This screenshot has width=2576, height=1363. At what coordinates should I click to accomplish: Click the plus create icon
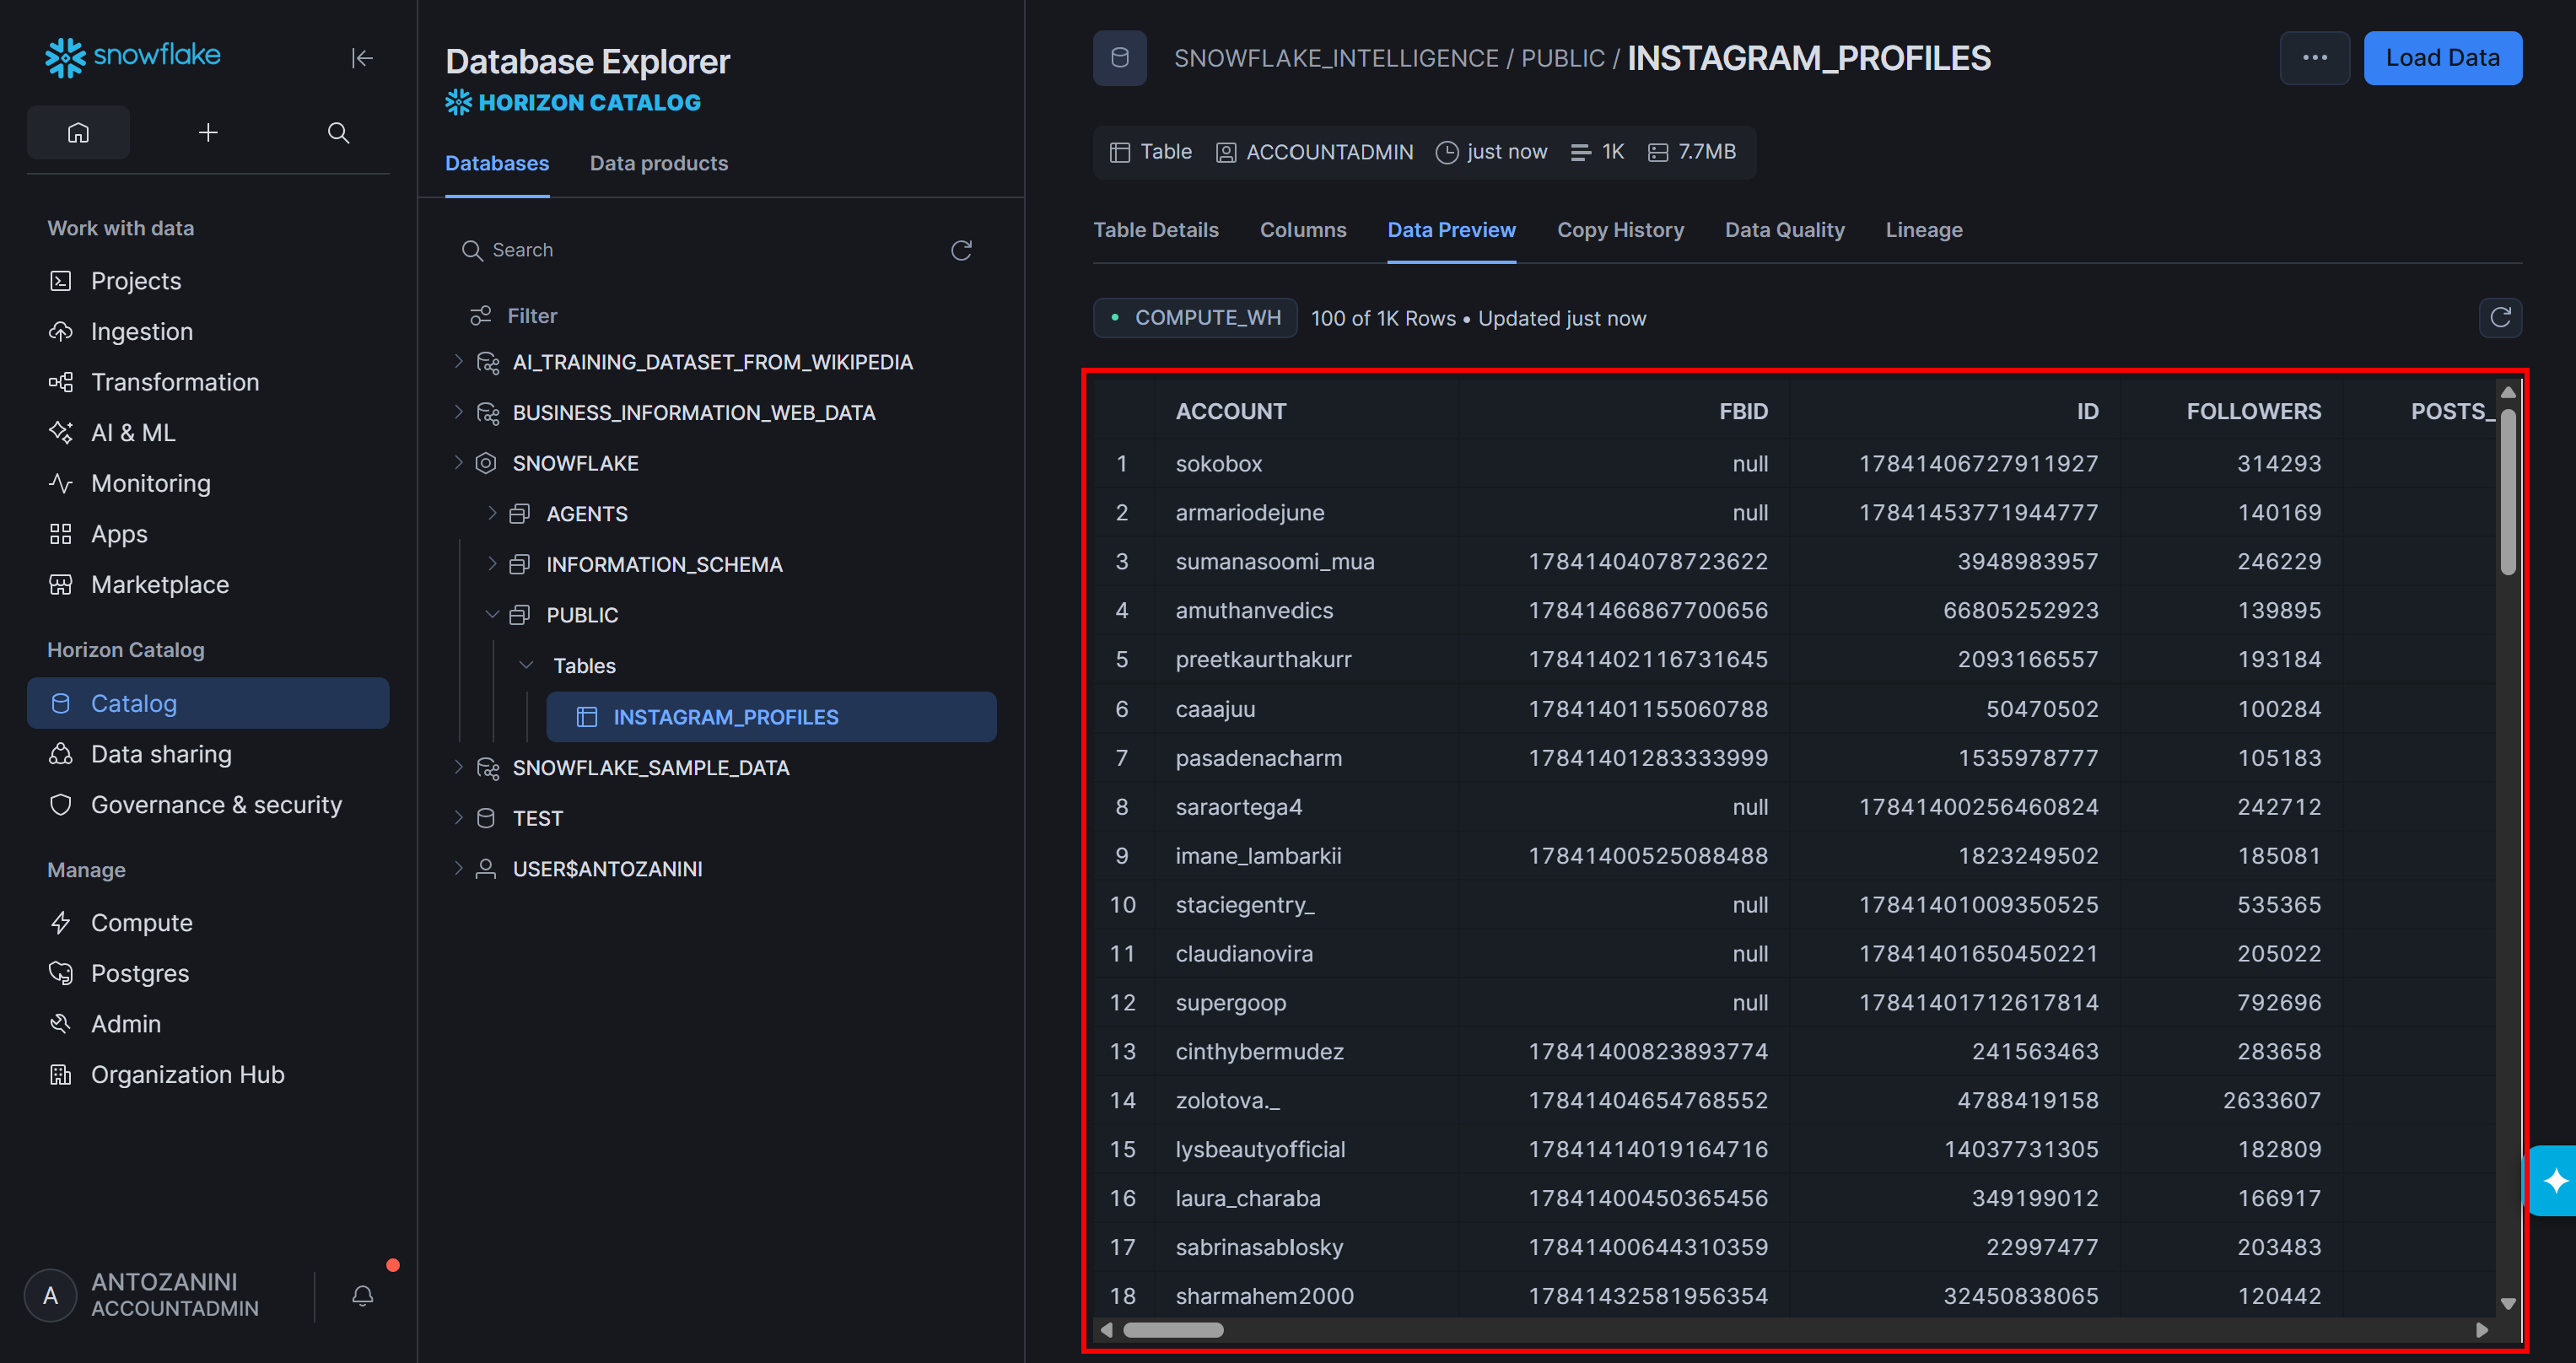click(x=208, y=132)
